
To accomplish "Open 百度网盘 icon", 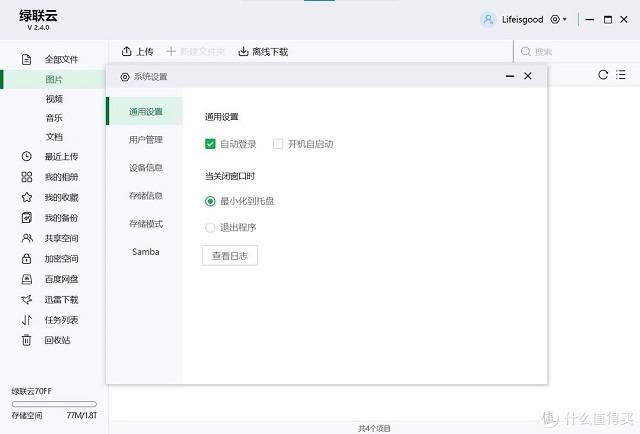I will 27,279.
